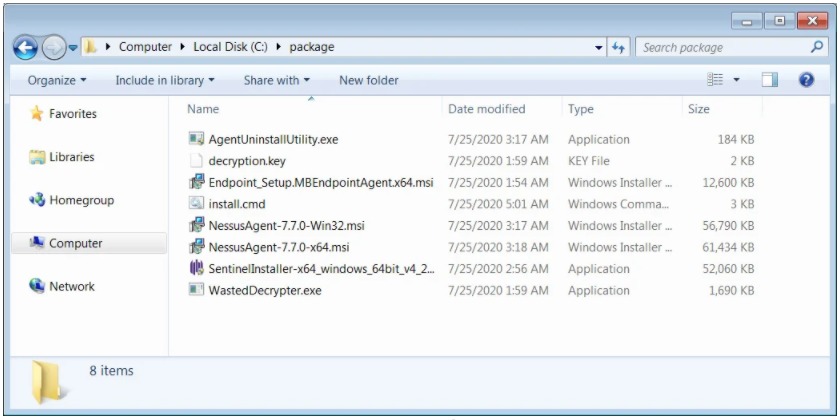Click the Back navigation arrow button
Viewport: 840px width, 420px height.
click(25, 48)
